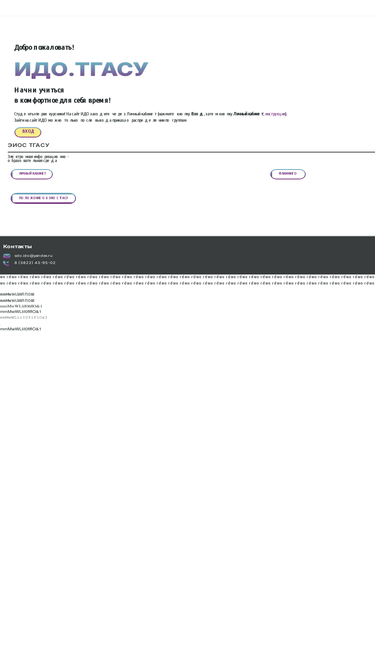
Task: Click the Добро пожаловать! heading
Action: pos(44,47)
